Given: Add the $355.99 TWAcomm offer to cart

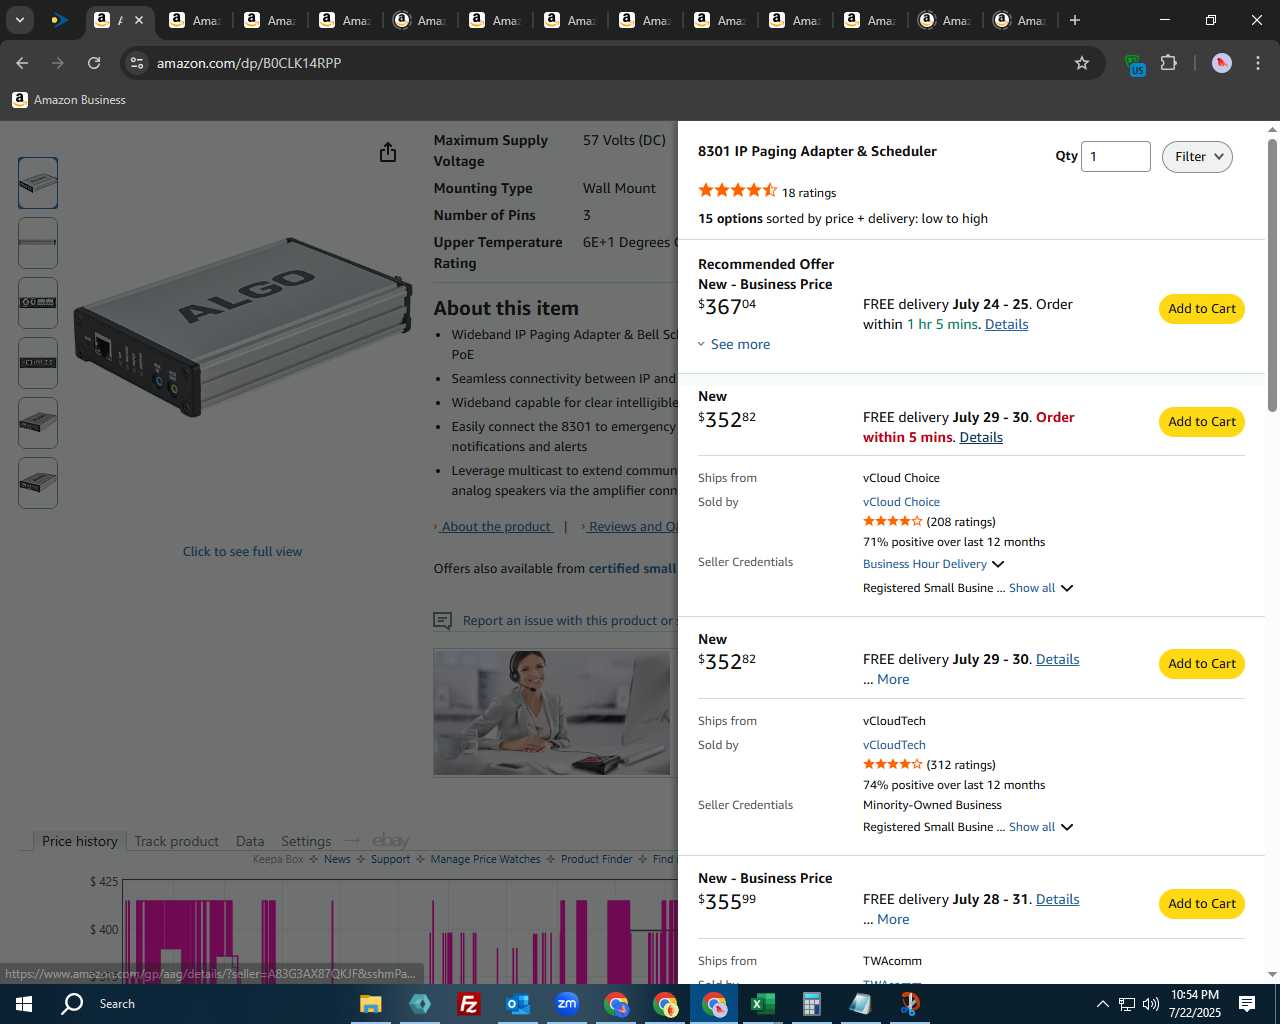Looking at the screenshot, I should click(1202, 903).
